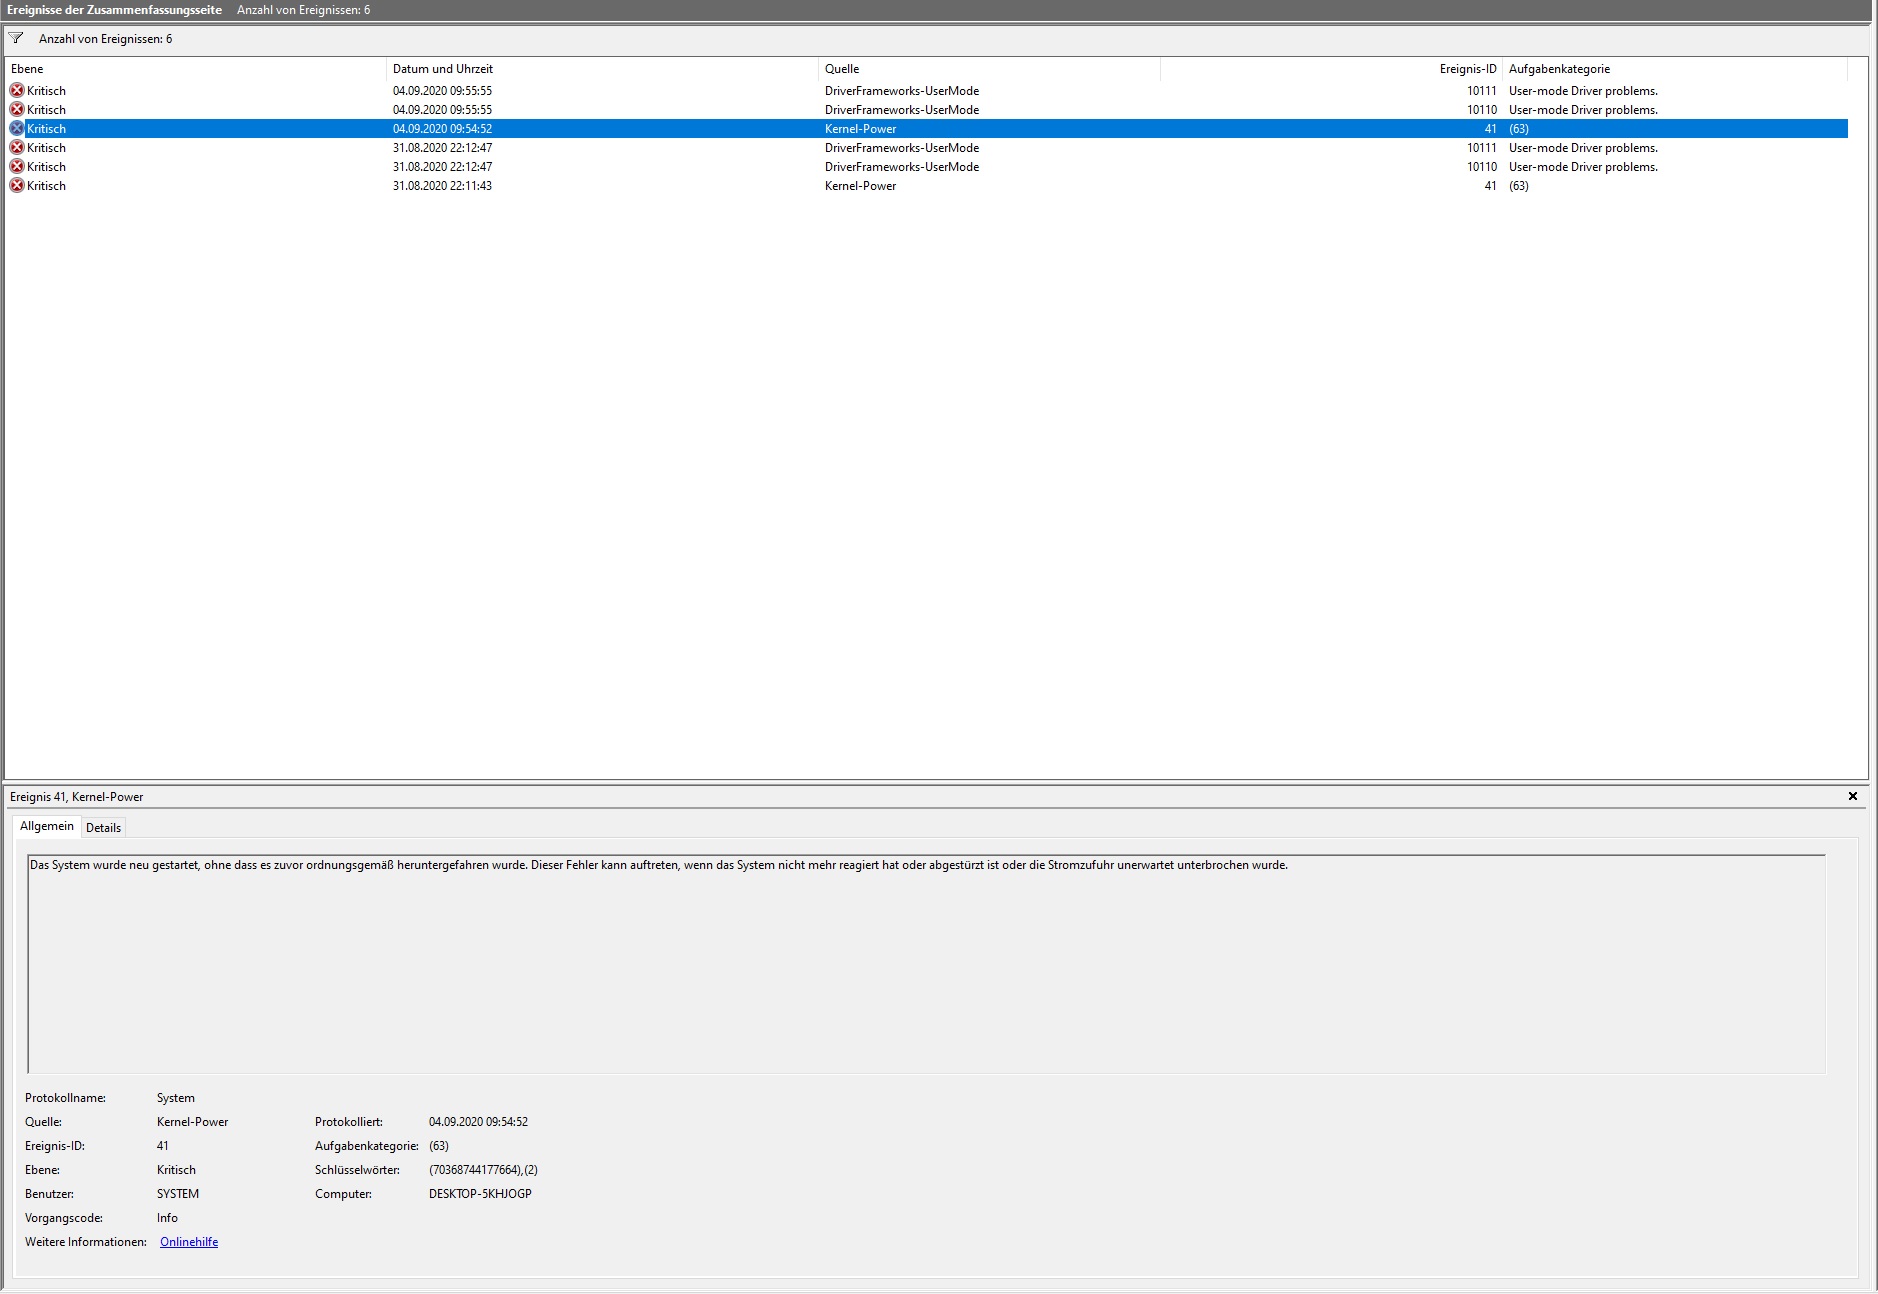Sort by Aufgabenkategorie column header

pos(1675,69)
